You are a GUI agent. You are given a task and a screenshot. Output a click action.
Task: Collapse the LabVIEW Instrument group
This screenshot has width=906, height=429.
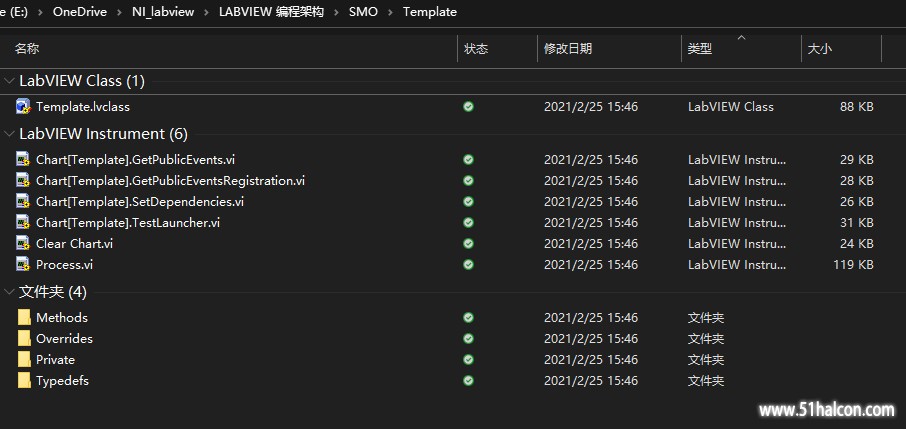coord(9,134)
